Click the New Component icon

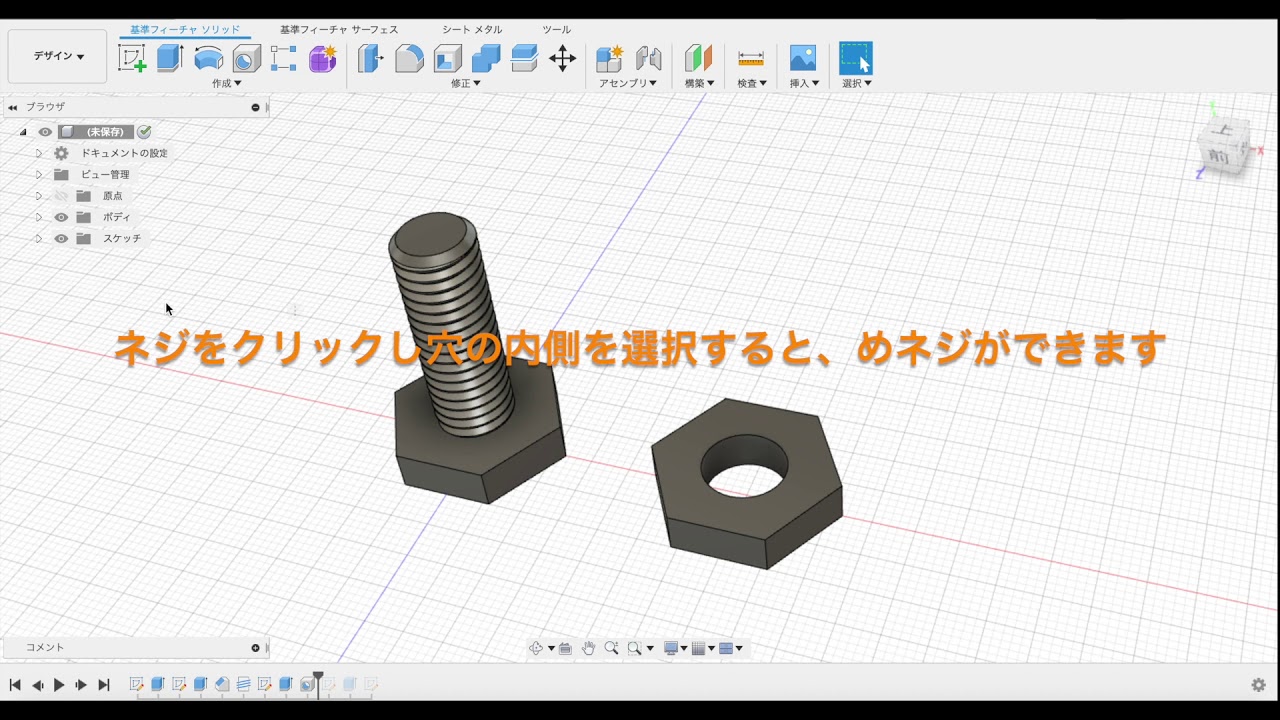click(610, 58)
